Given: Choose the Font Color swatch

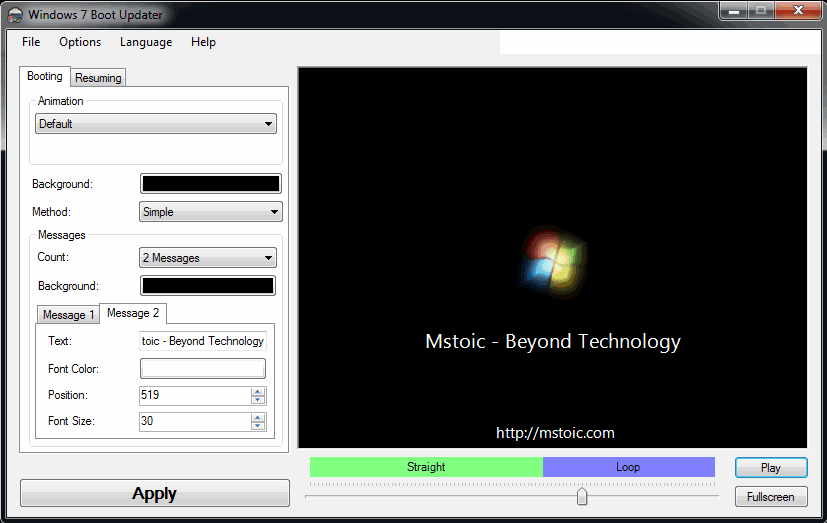Looking at the screenshot, I should pos(203,369).
